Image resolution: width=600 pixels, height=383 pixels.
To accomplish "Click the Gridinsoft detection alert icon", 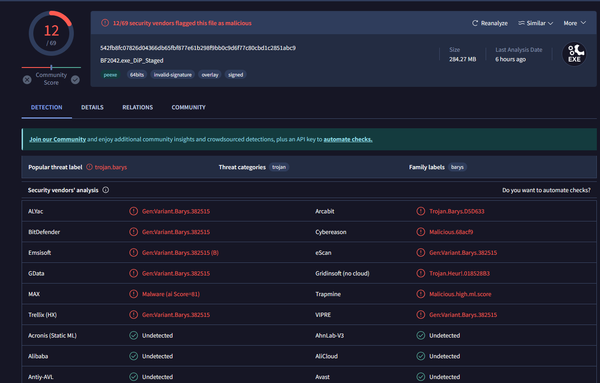I will coord(421,273).
